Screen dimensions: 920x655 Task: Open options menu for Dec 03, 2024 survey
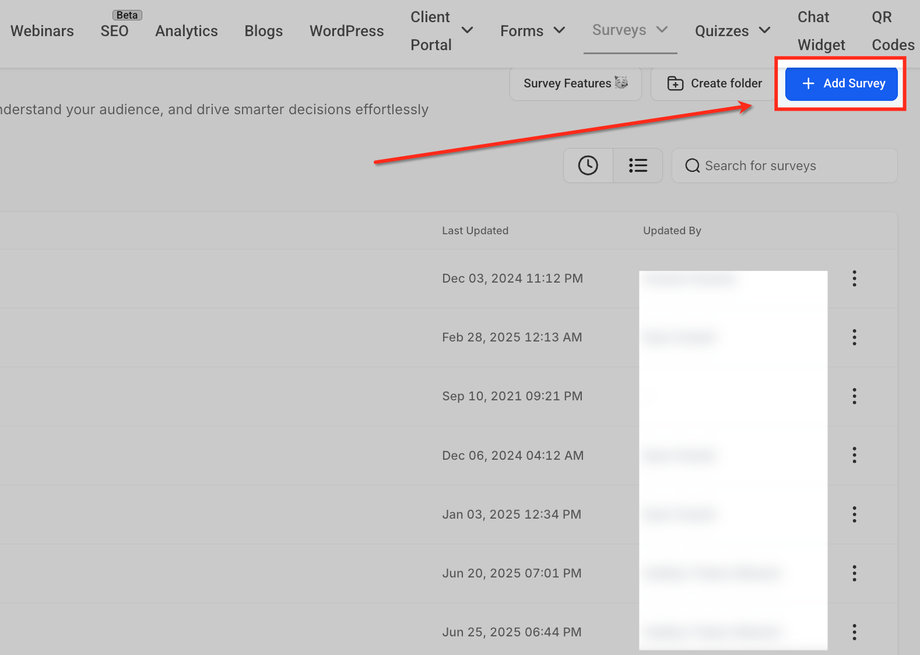pyautogui.click(x=854, y=279)
